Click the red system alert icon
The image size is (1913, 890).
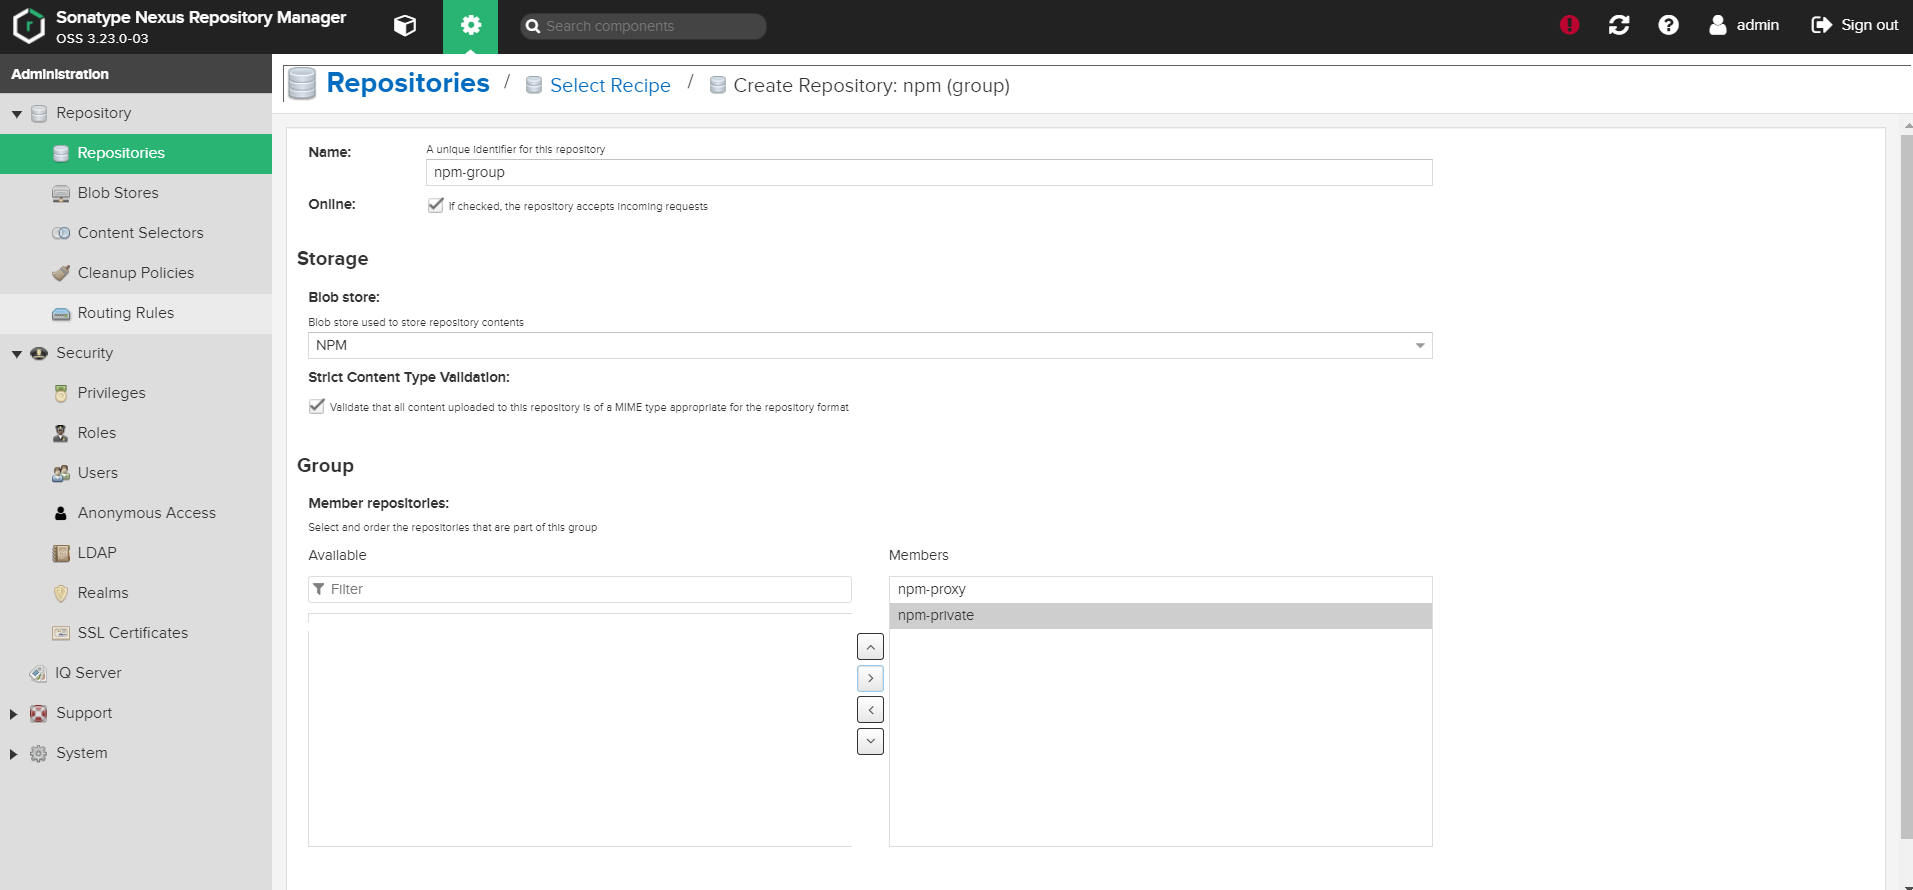pos(1569,25)
